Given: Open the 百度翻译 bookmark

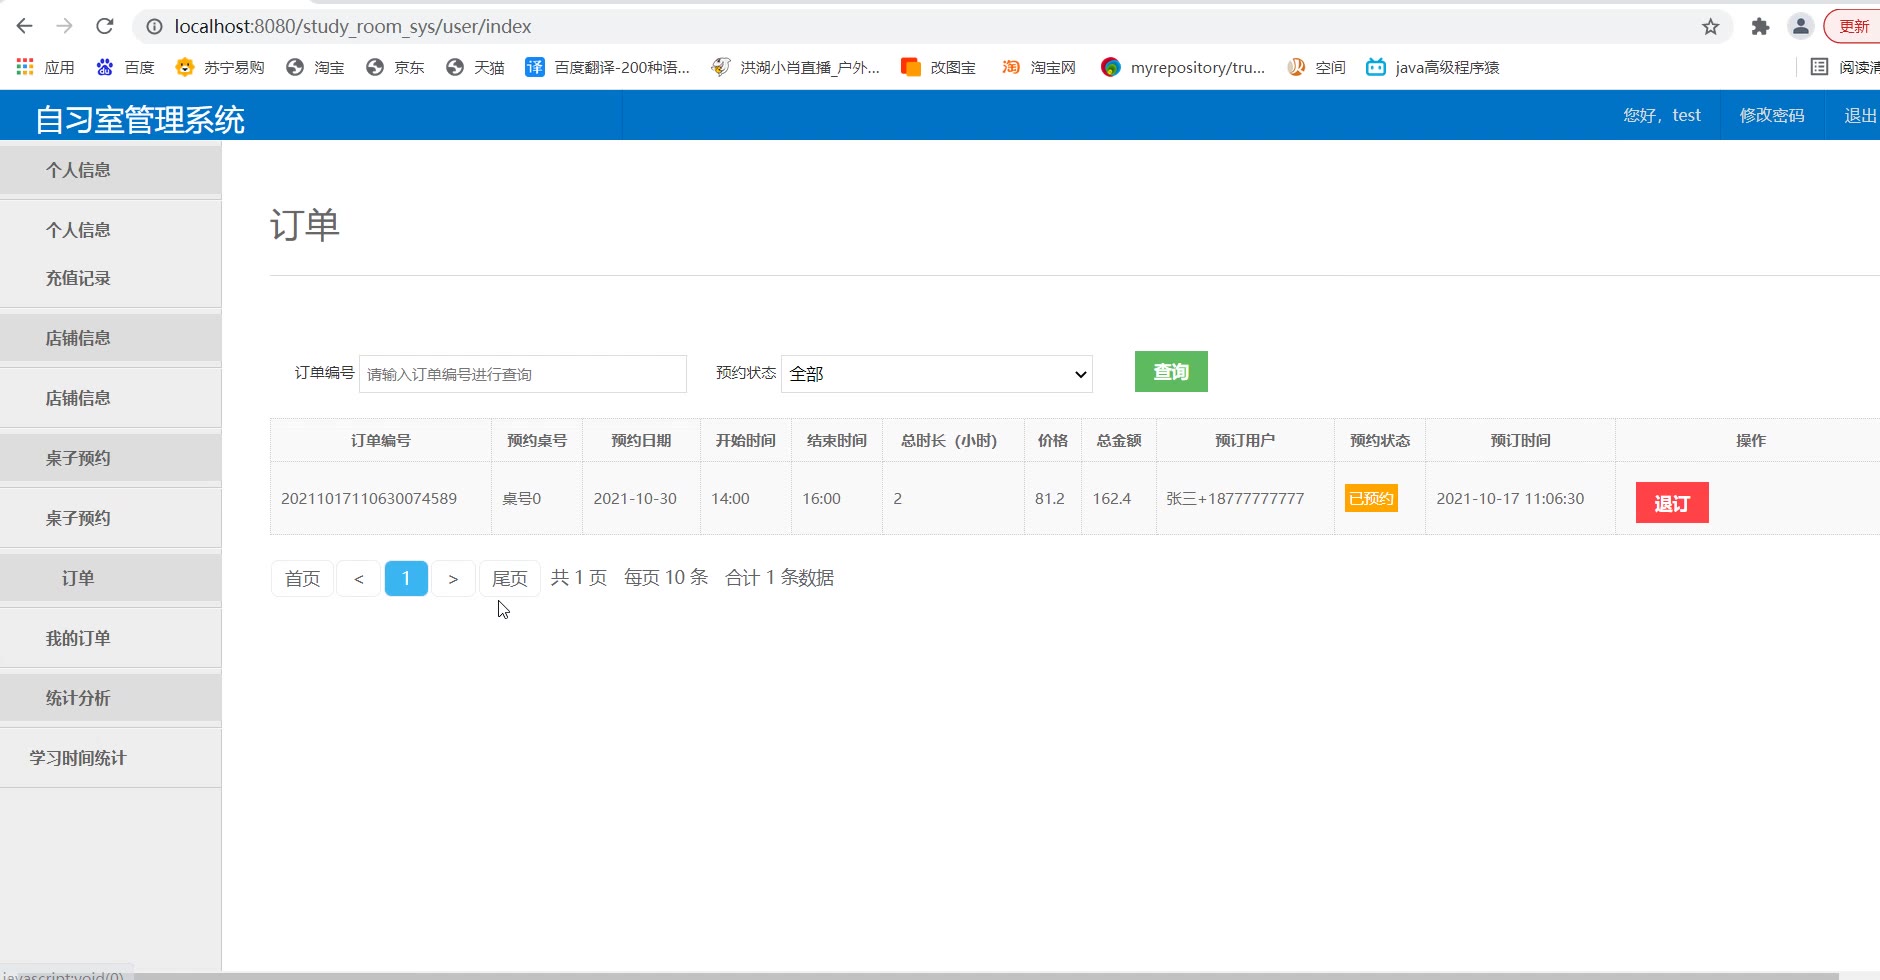Looking at the screenshot, I should point(608,67).
